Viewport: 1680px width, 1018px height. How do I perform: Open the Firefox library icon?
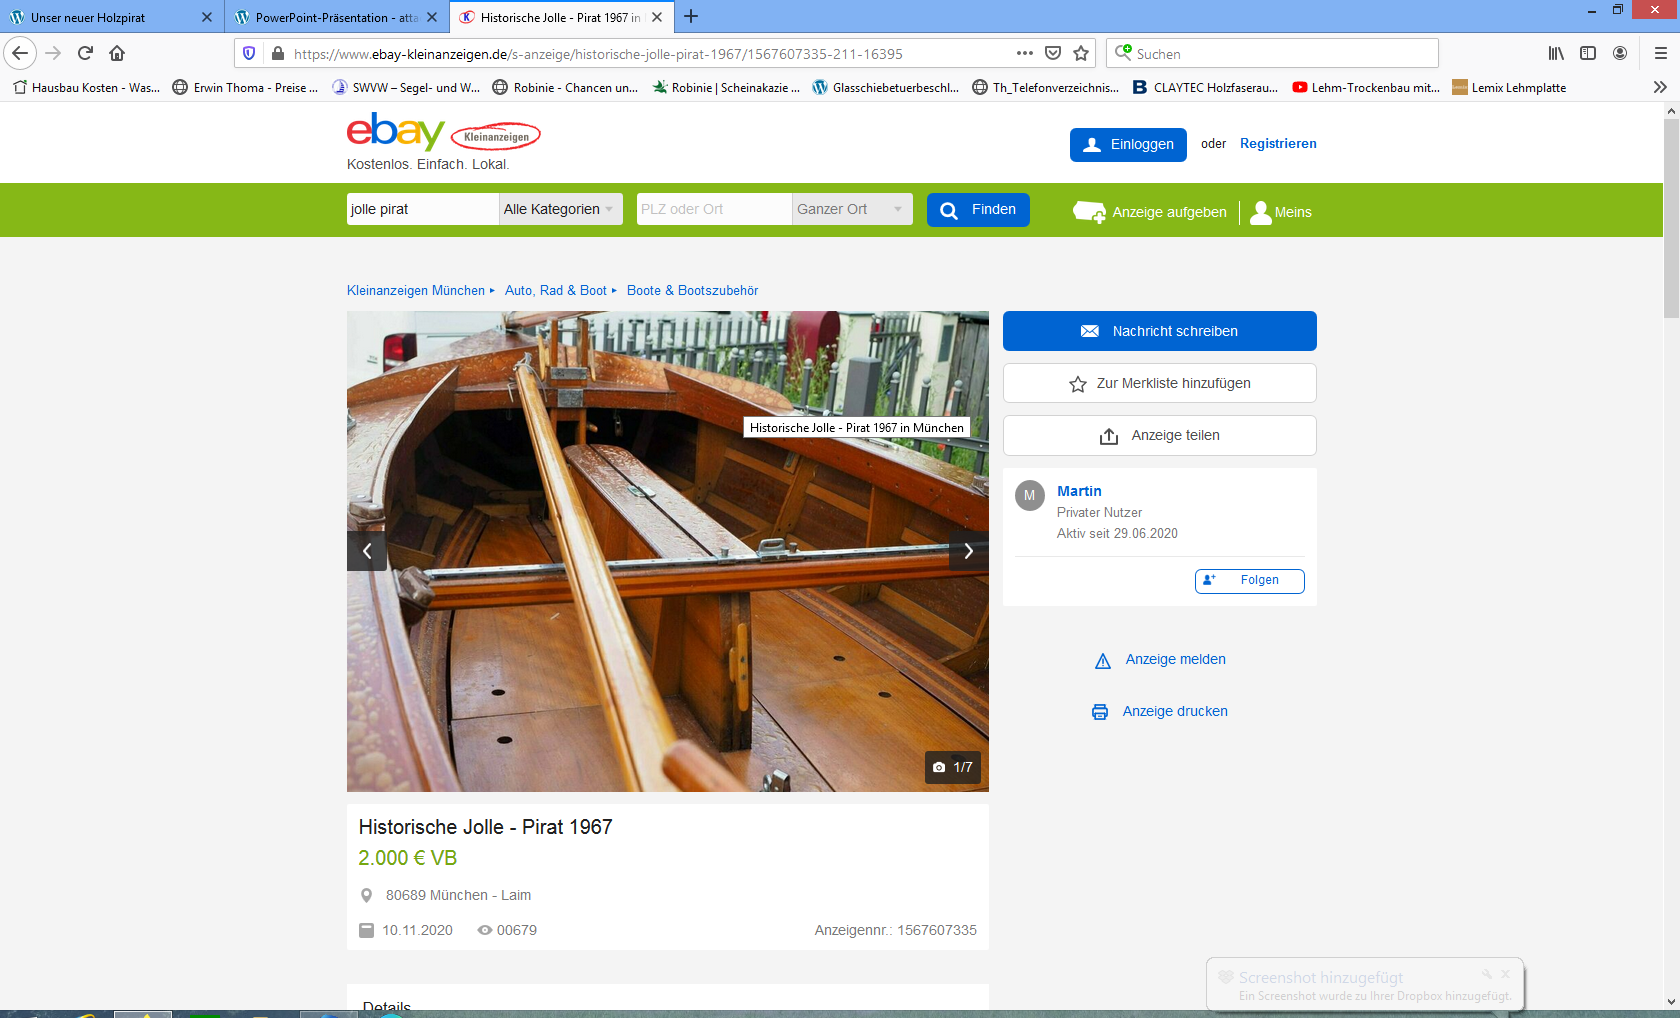click(x=1556, y=53)
